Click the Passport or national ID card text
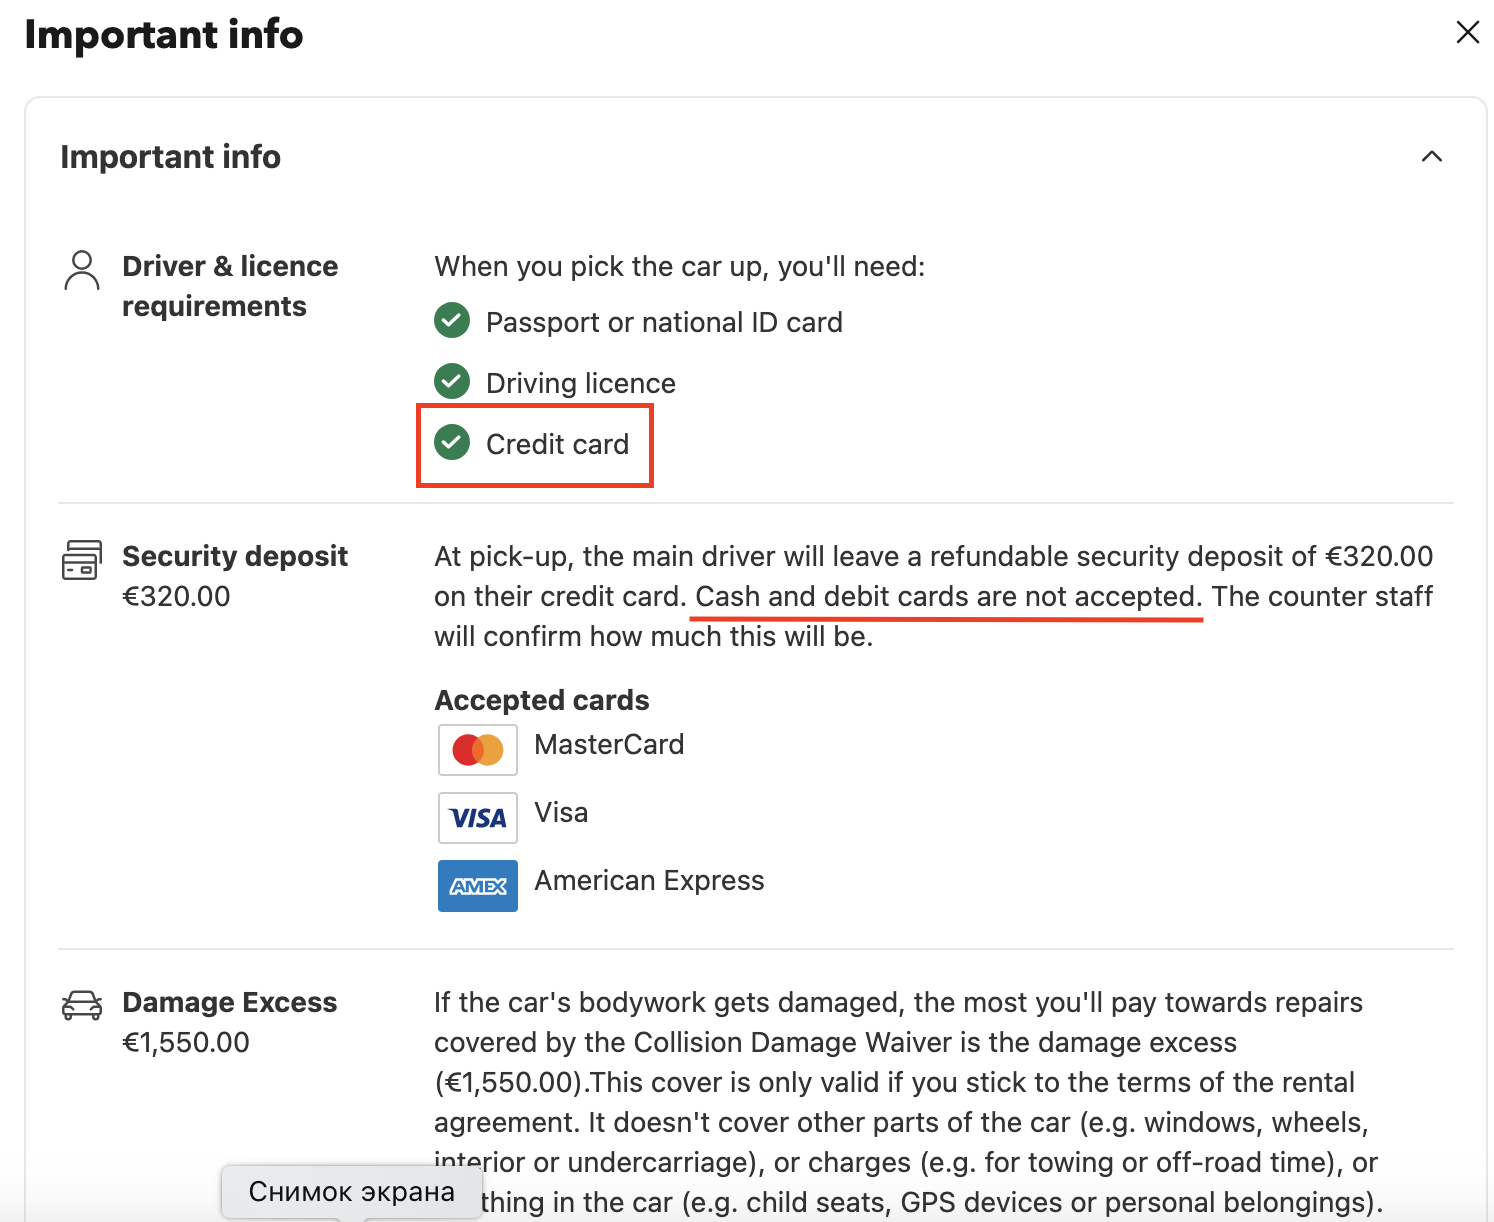 (x=664, y=322)
